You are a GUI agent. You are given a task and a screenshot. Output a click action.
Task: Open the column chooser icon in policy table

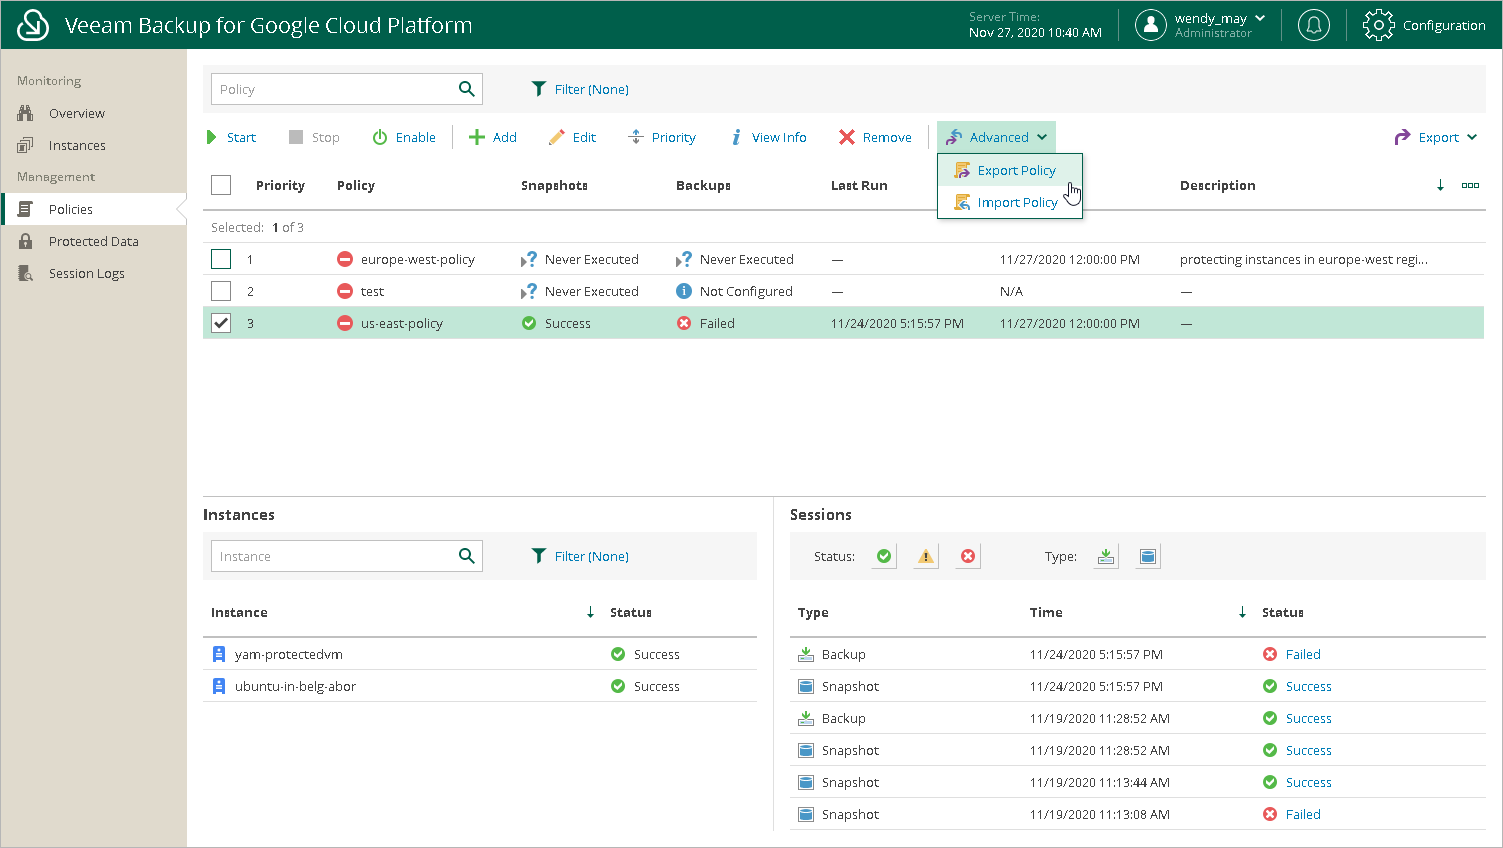1470,185
